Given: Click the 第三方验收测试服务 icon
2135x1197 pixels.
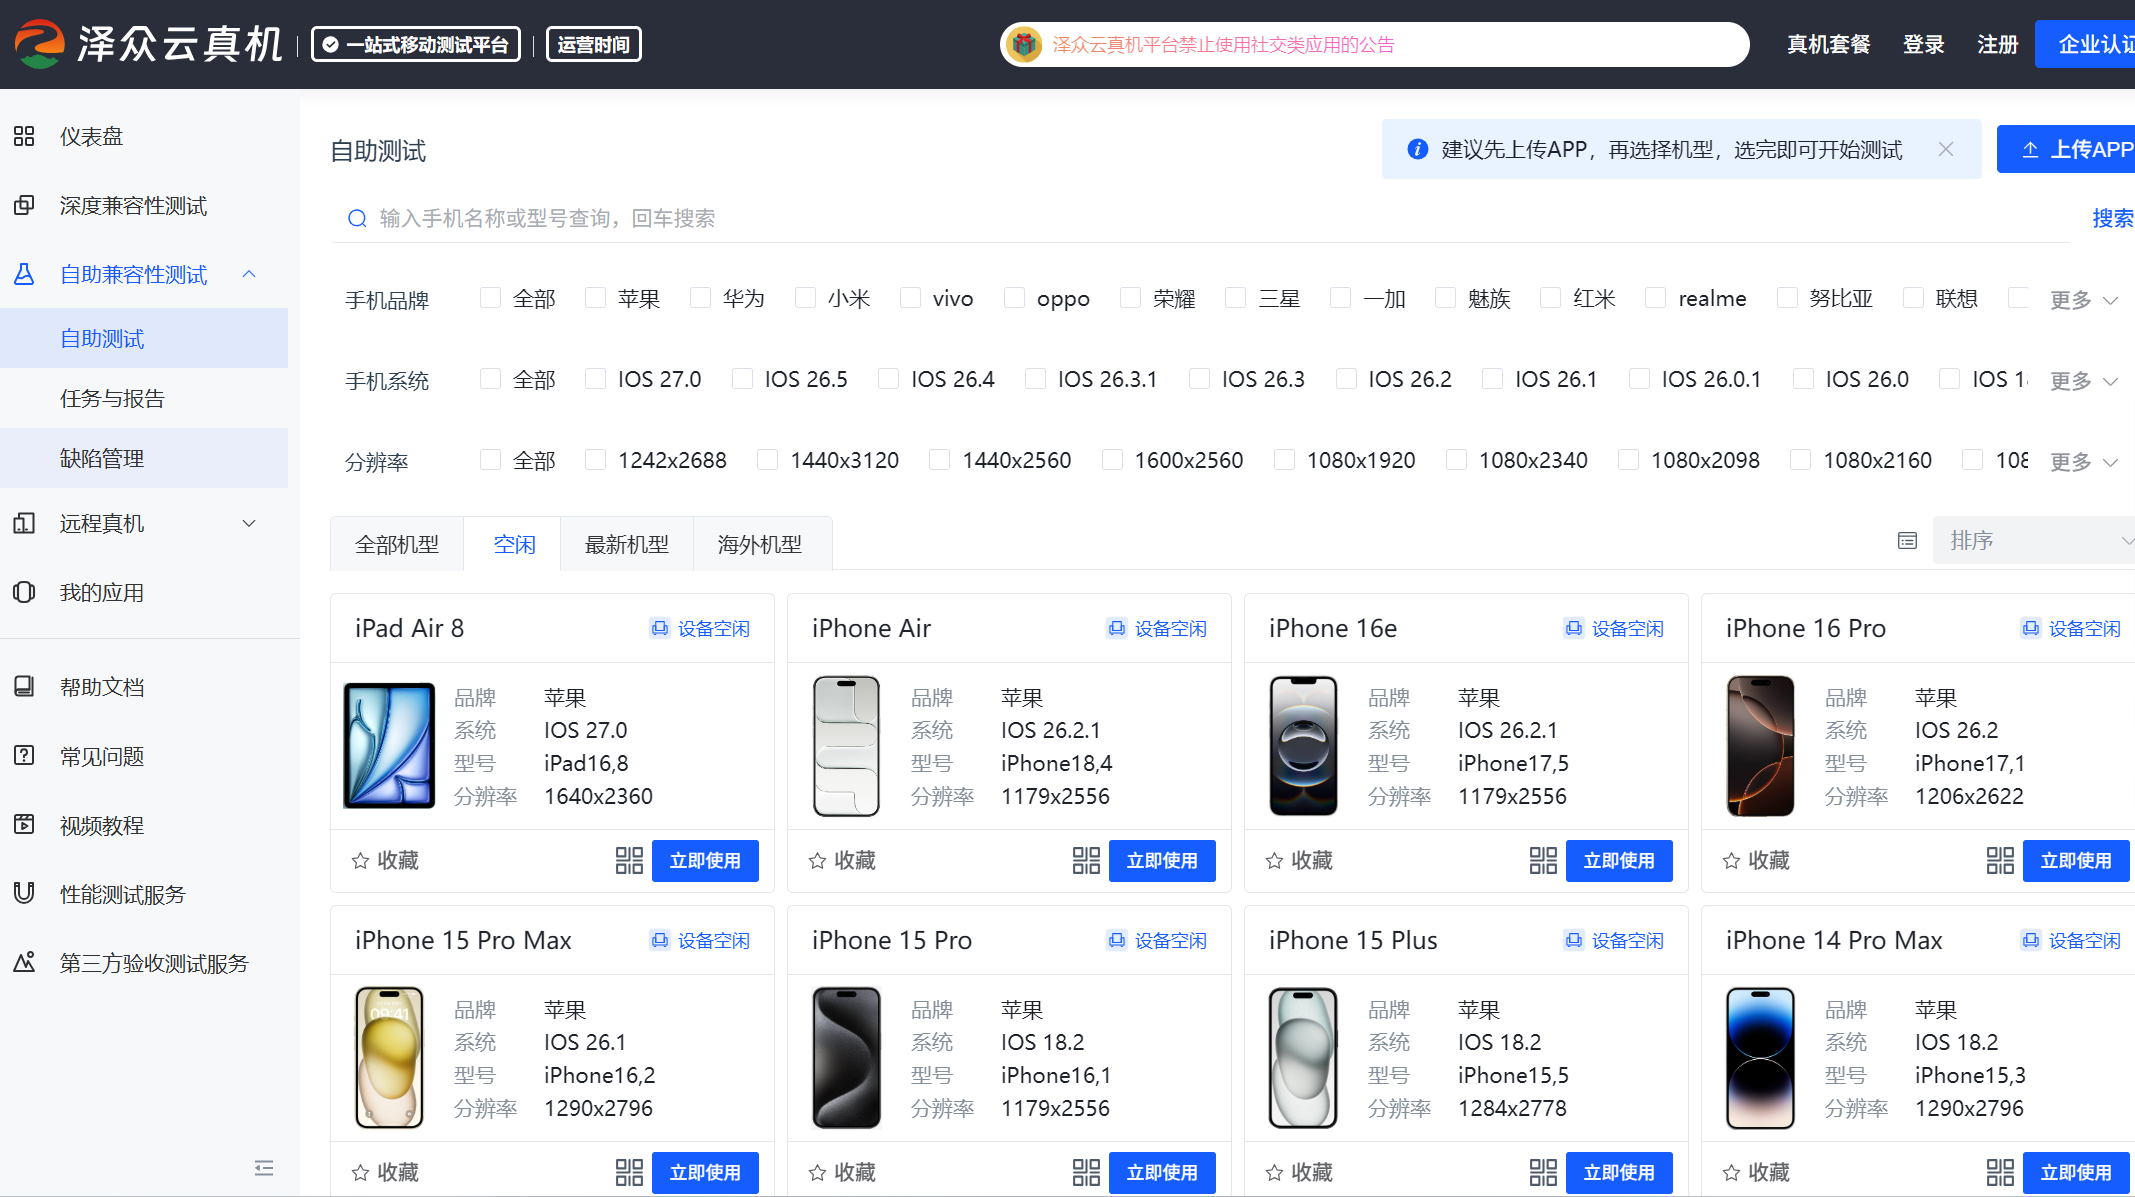Looking at the screenshot, I should point(24,962).
